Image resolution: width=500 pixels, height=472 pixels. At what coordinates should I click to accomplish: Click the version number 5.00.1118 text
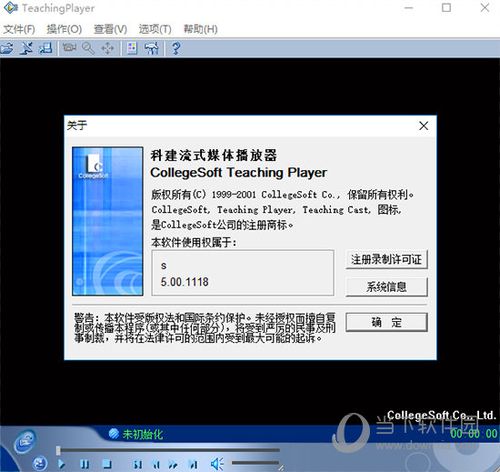(x=184, y=282)
